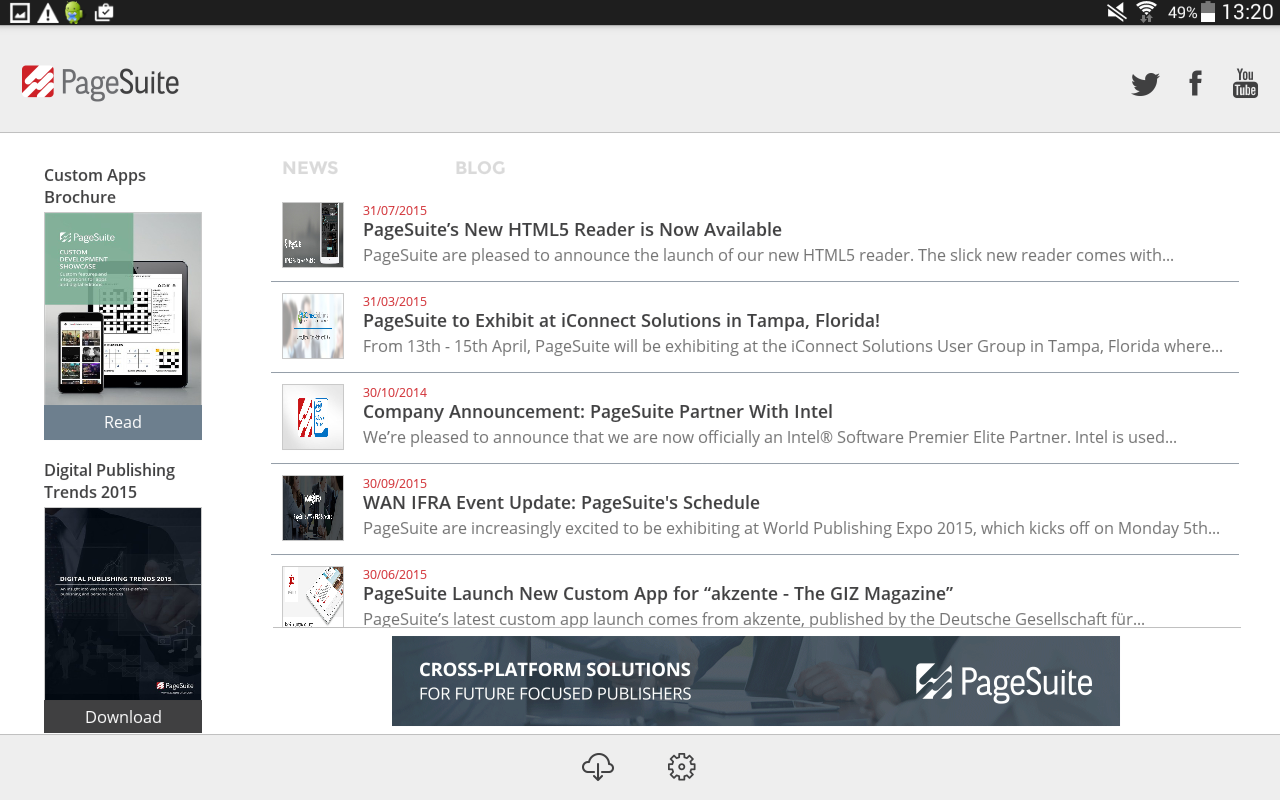
Task: Tap summary starting "PageSuite are increasingly excited"
Action: tap(792, 528)
